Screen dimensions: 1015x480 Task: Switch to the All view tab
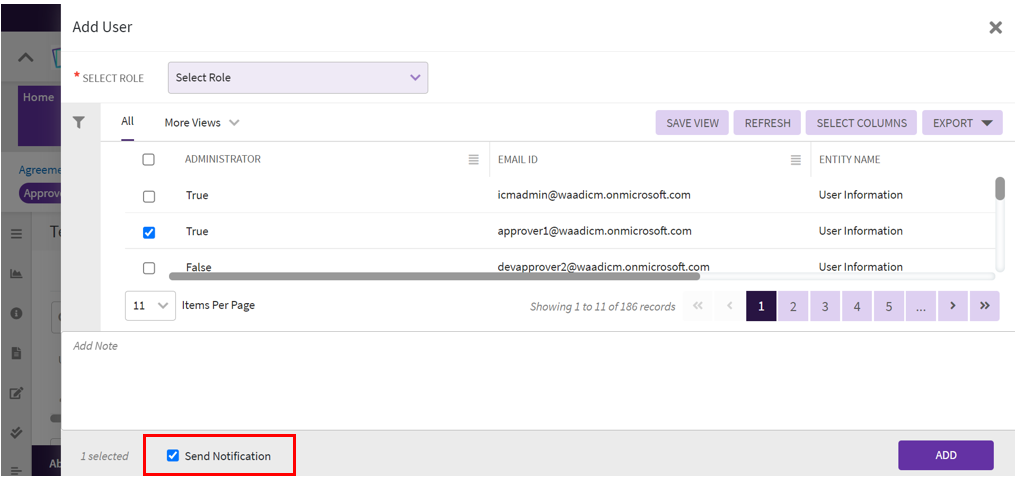(x=128, y=122)
